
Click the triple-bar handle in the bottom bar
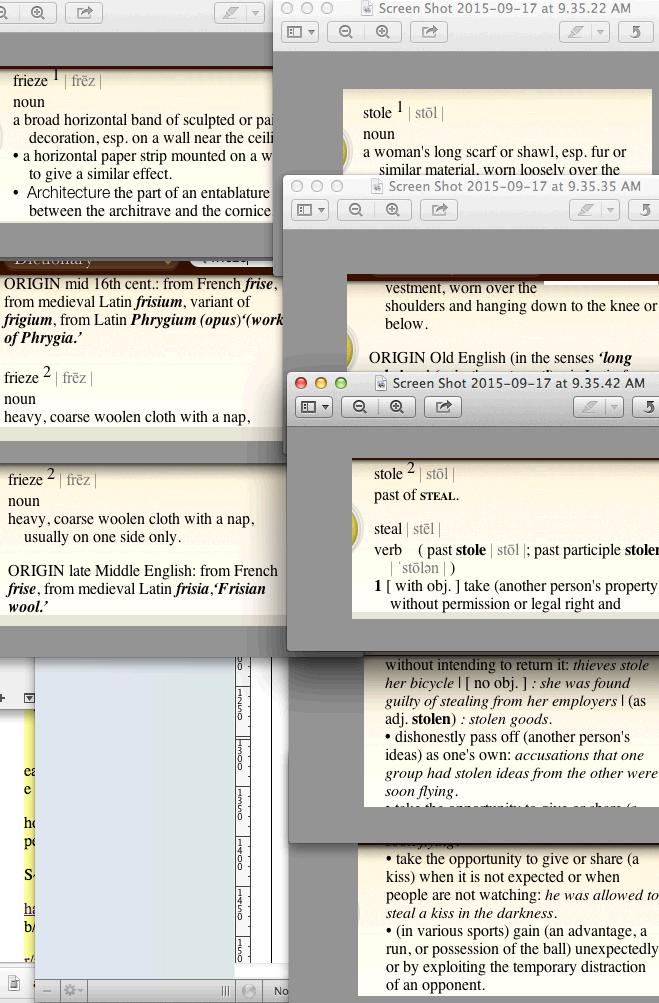point(225,991)
